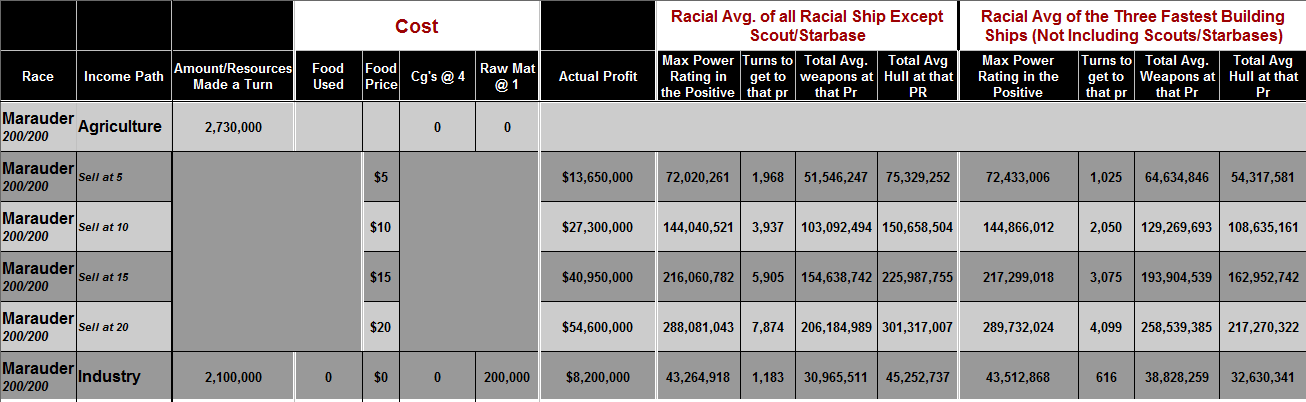Select the 32,630,341 hull cell
Viewport: 1306px width, 402px height.
click(1263, 377)
